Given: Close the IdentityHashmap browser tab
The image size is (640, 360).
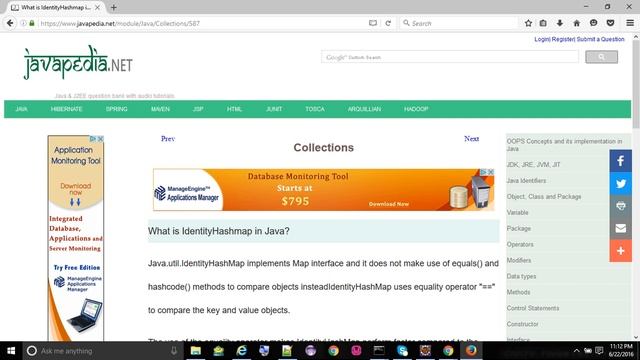Looking at the screenshot, I should coord(97,7).
